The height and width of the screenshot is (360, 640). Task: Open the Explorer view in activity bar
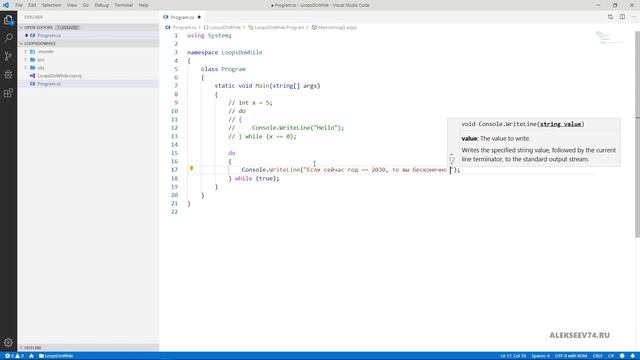[8, 20]
